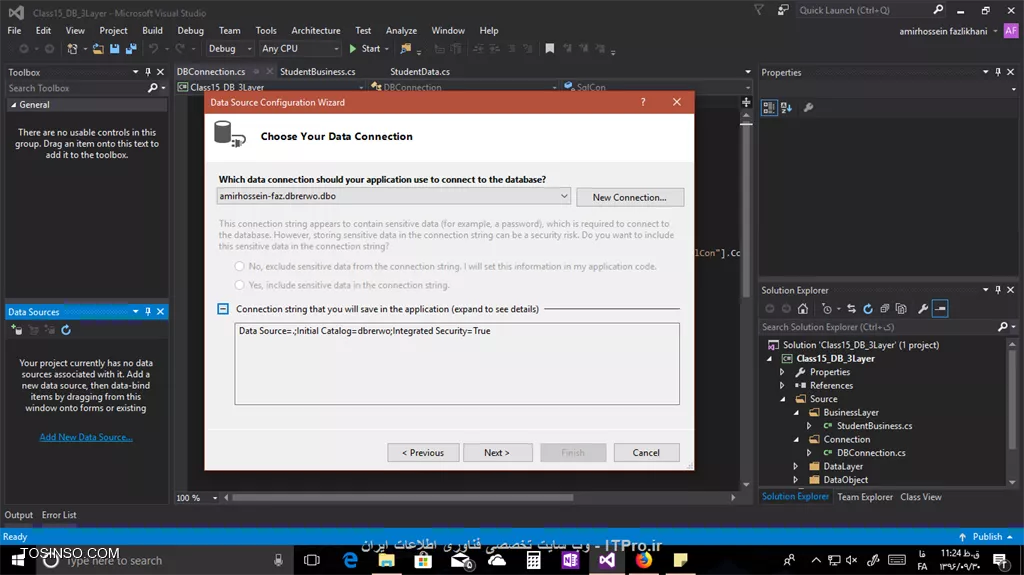Refresh the Data Sources panel
This screenshot has height=575, width=1024.
(x=66, y=330)
